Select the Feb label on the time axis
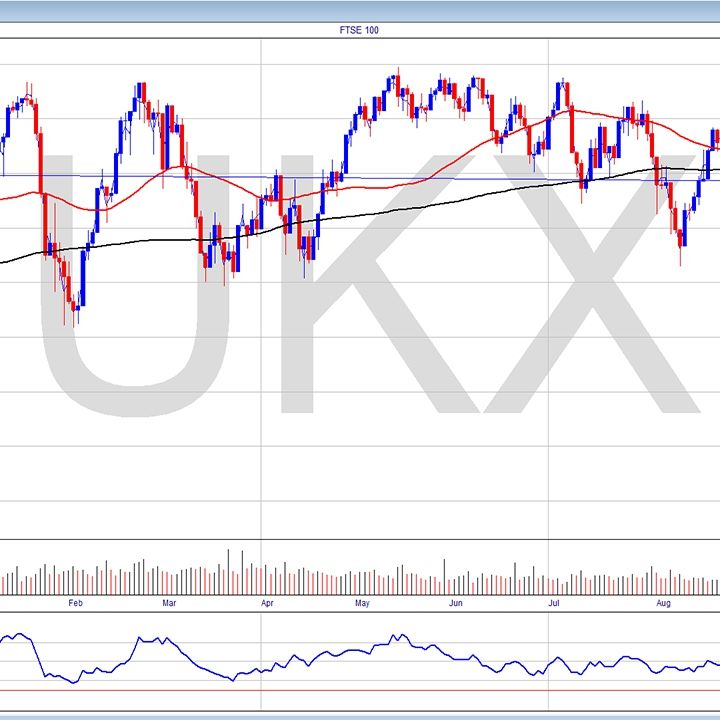Image resolution: width=720 pixels, height=720 pixels. click(x=74, y=604)
